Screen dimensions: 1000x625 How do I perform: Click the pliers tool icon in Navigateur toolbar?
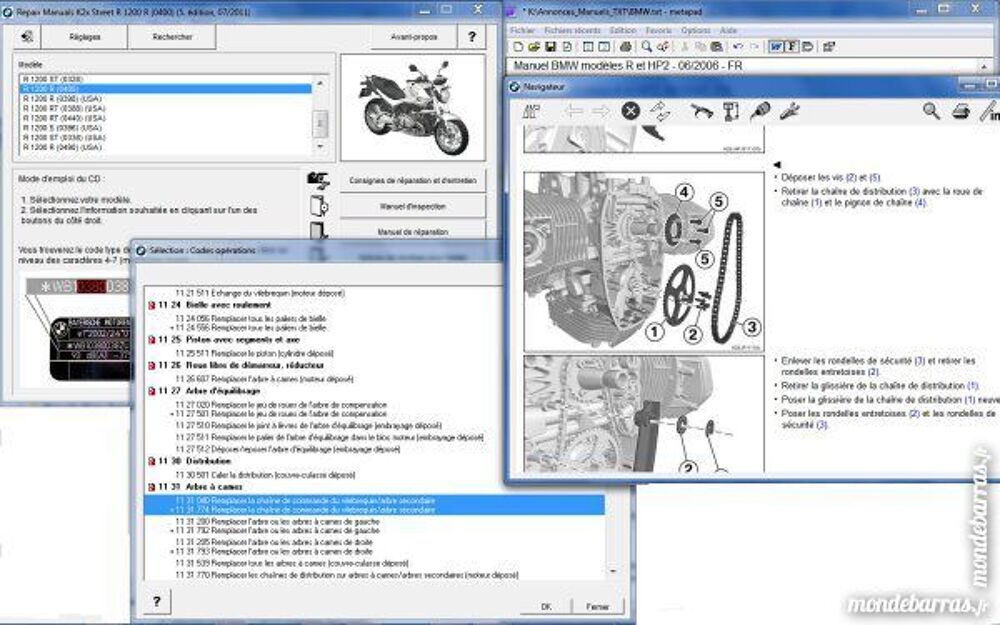point(701,111)
